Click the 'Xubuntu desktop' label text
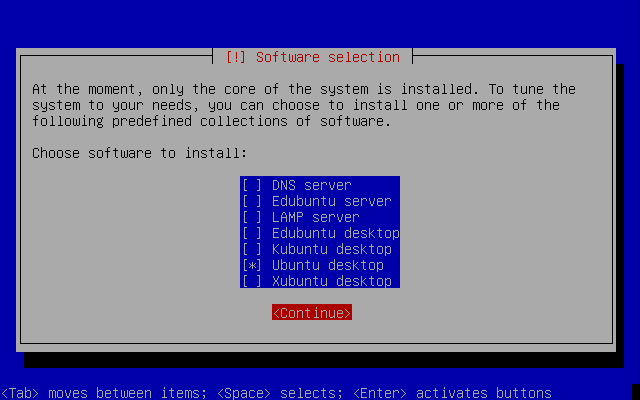 [332, 281]
